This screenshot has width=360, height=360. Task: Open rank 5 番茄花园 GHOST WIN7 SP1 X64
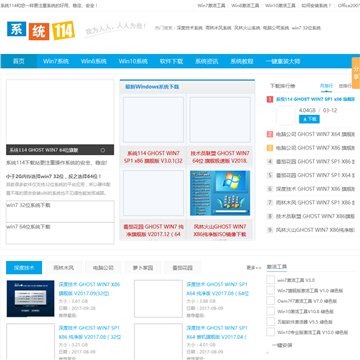[x=314, y=175]
